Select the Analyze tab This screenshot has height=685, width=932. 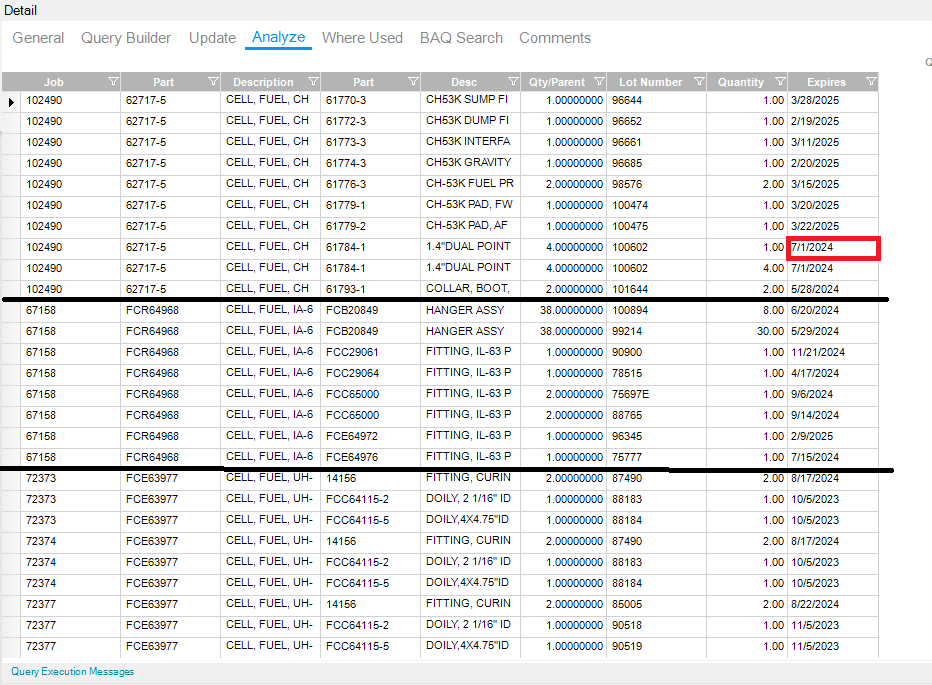[278, 37]
